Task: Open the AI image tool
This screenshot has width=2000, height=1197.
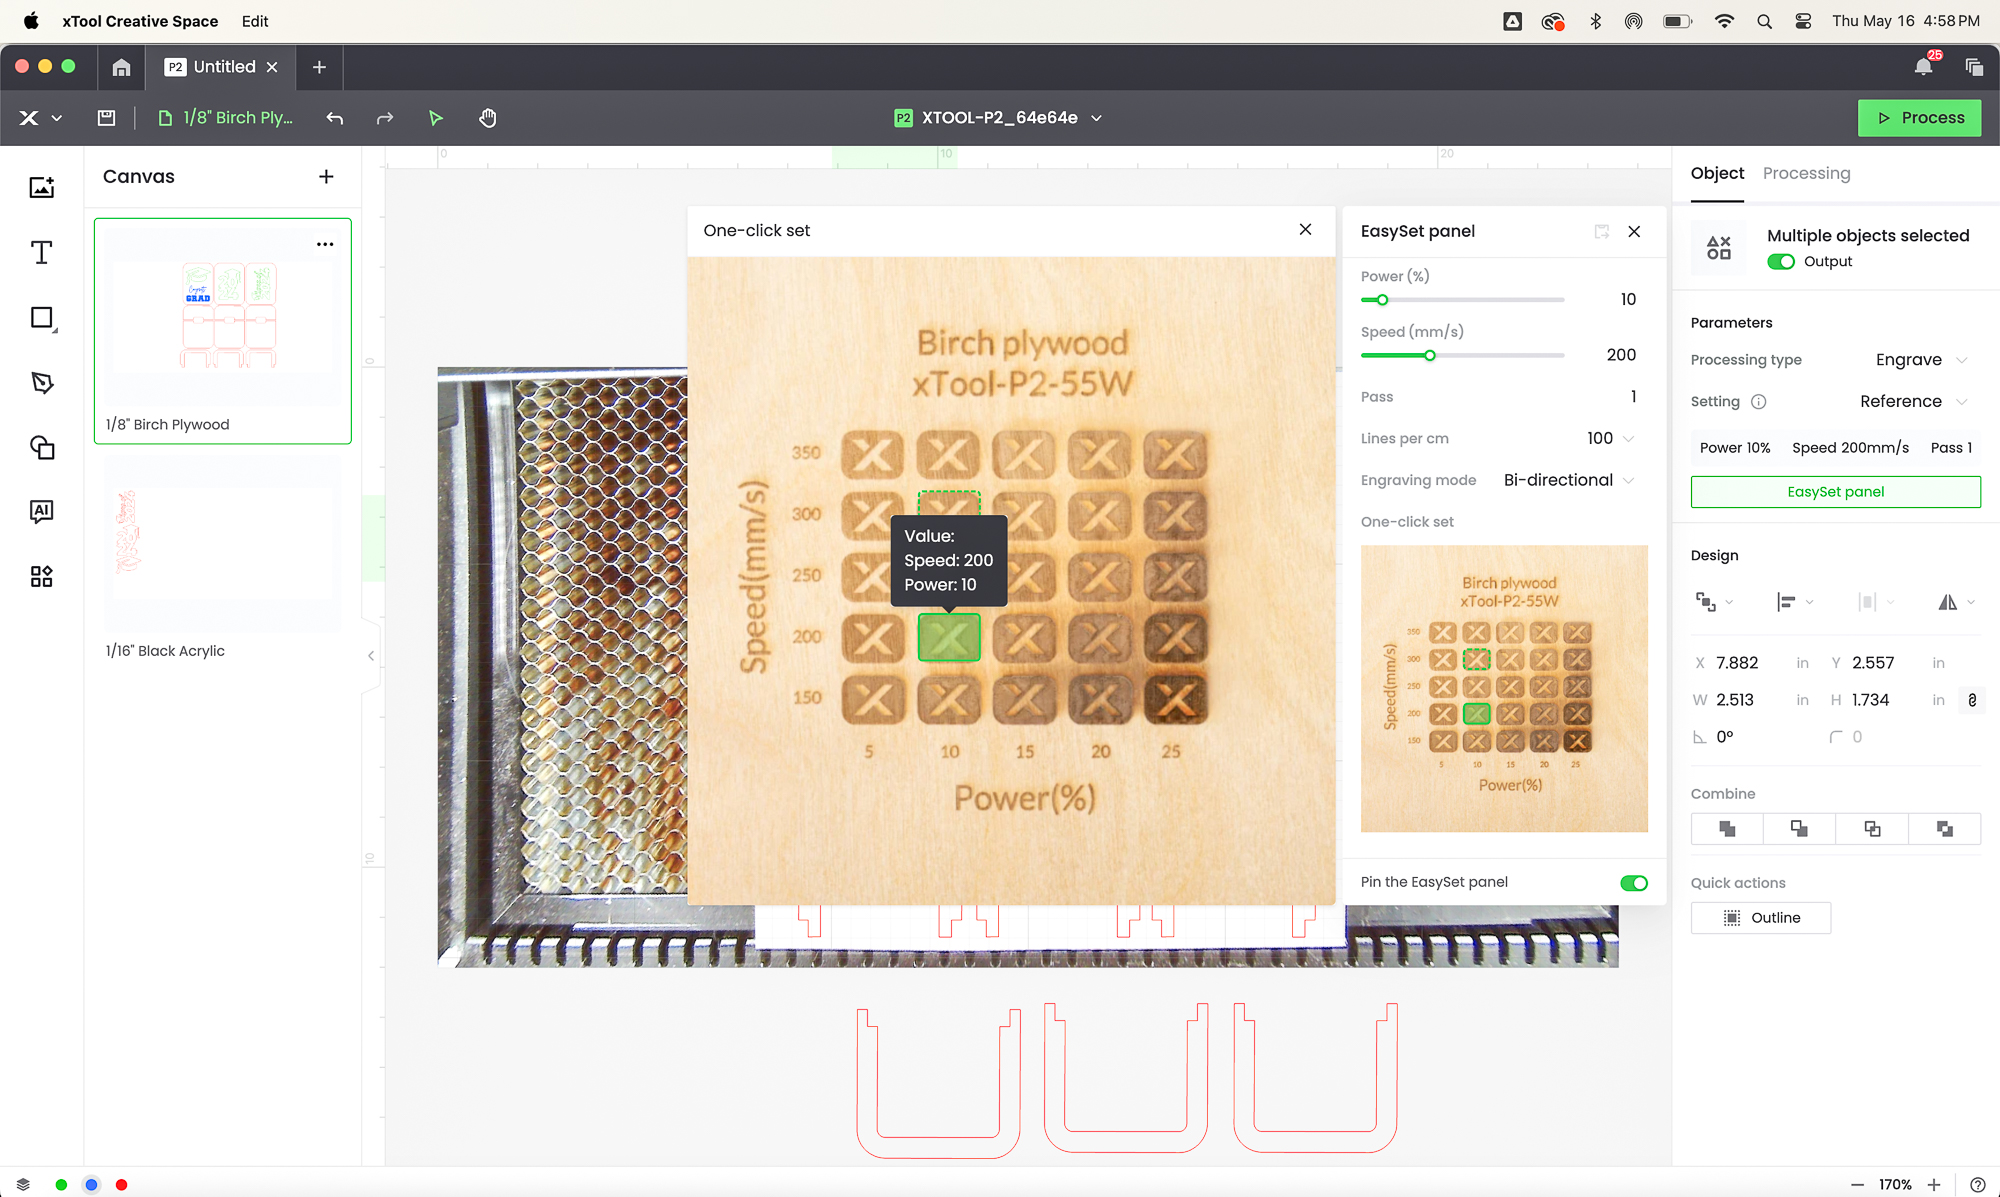Action: (x=41, y=512)
